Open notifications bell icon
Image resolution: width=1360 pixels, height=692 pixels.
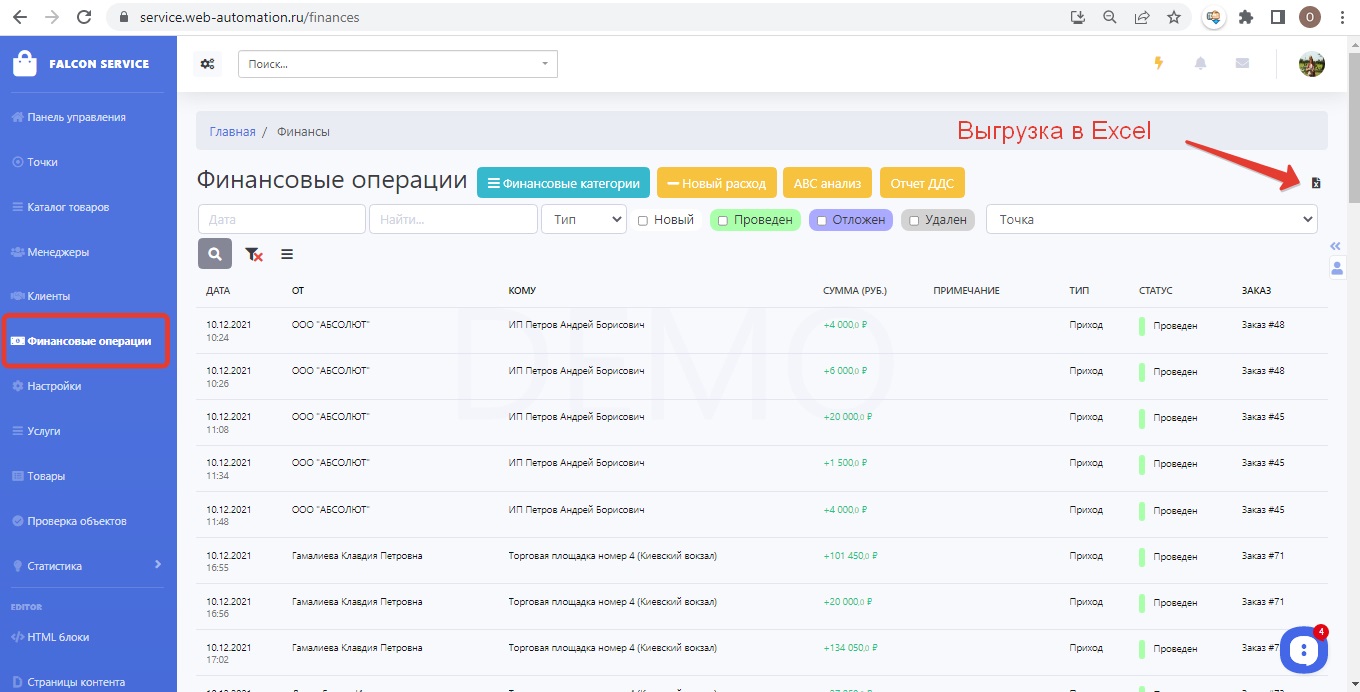[x=1201, y=63]
